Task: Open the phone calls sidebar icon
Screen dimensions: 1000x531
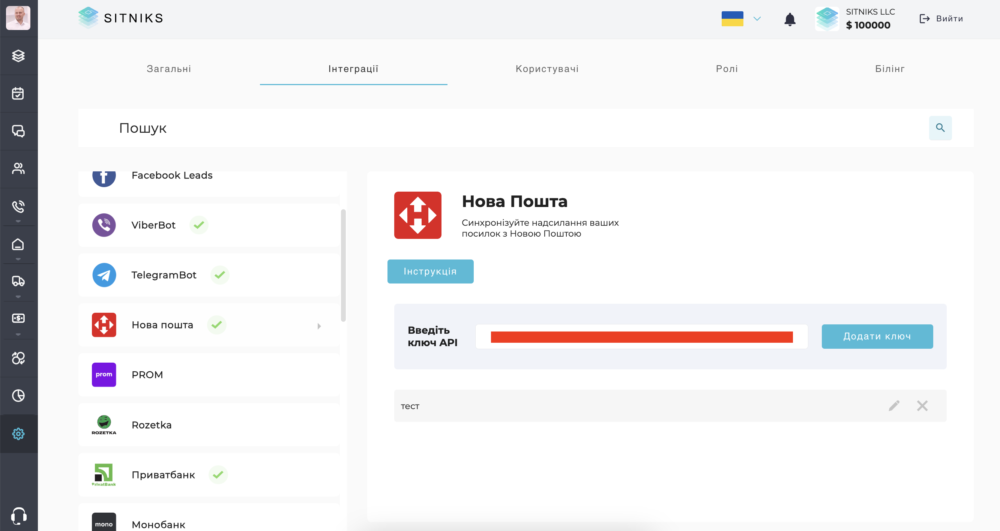Action: [18, 207]
